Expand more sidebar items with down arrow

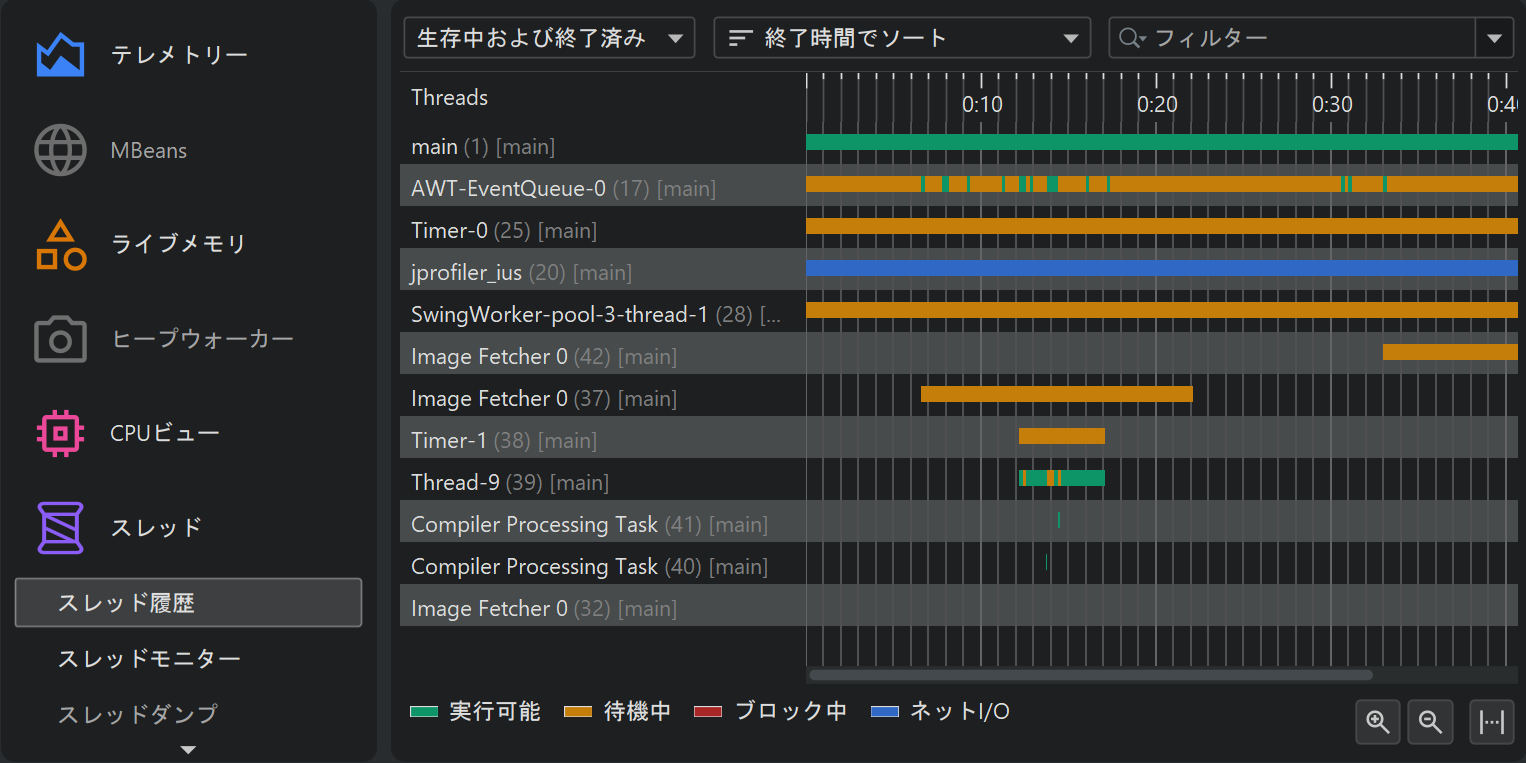click(188, 749)
